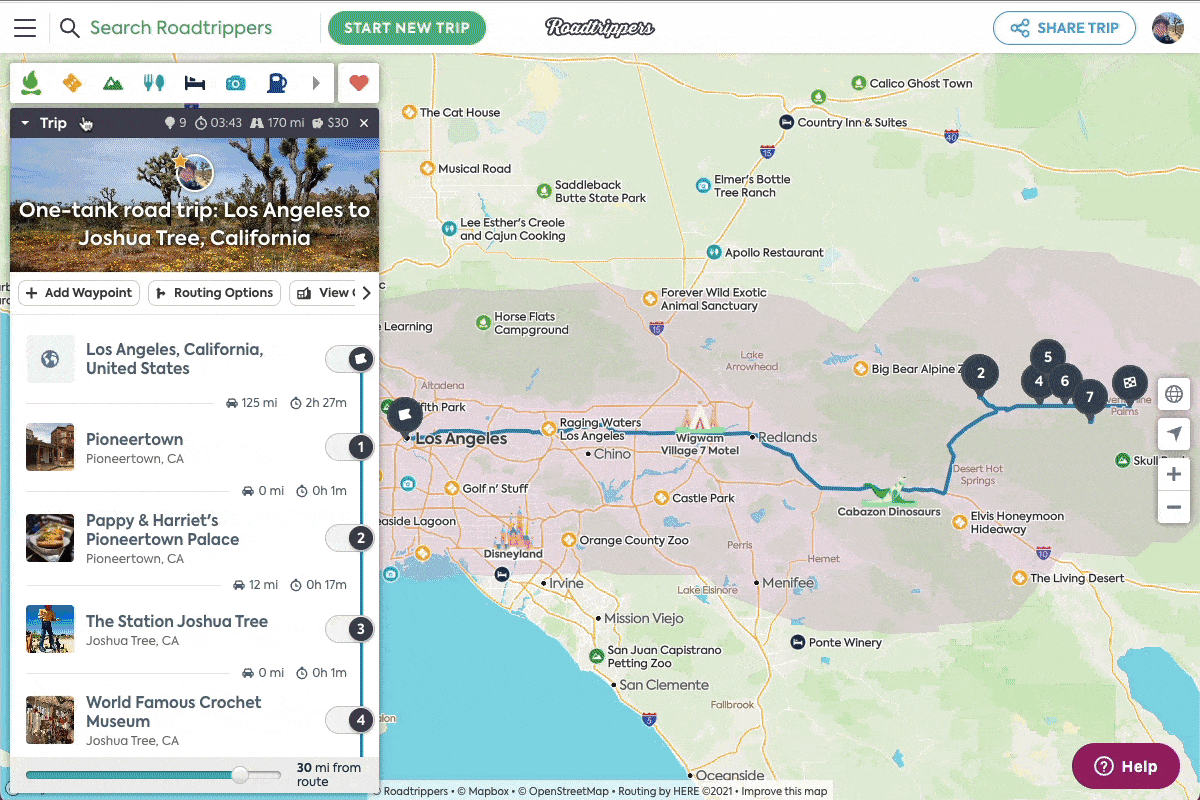Screen dimensions: 1200x800
Task: Select the camera sights category icon
Action: (235, 83)
